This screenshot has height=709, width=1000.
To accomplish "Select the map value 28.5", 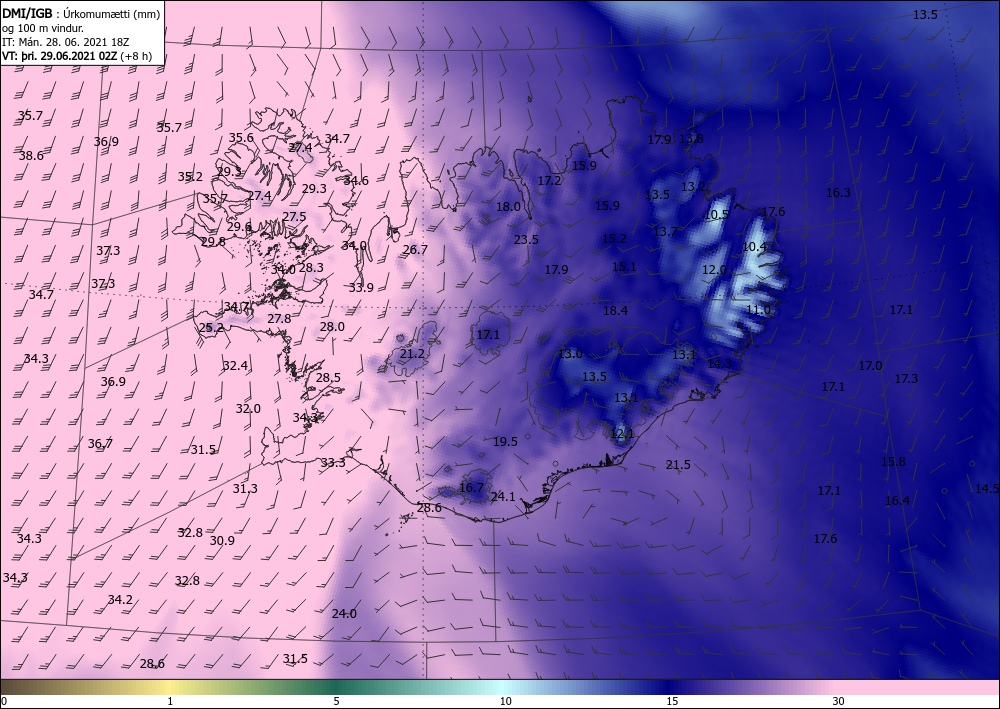I will click(328, 377).
